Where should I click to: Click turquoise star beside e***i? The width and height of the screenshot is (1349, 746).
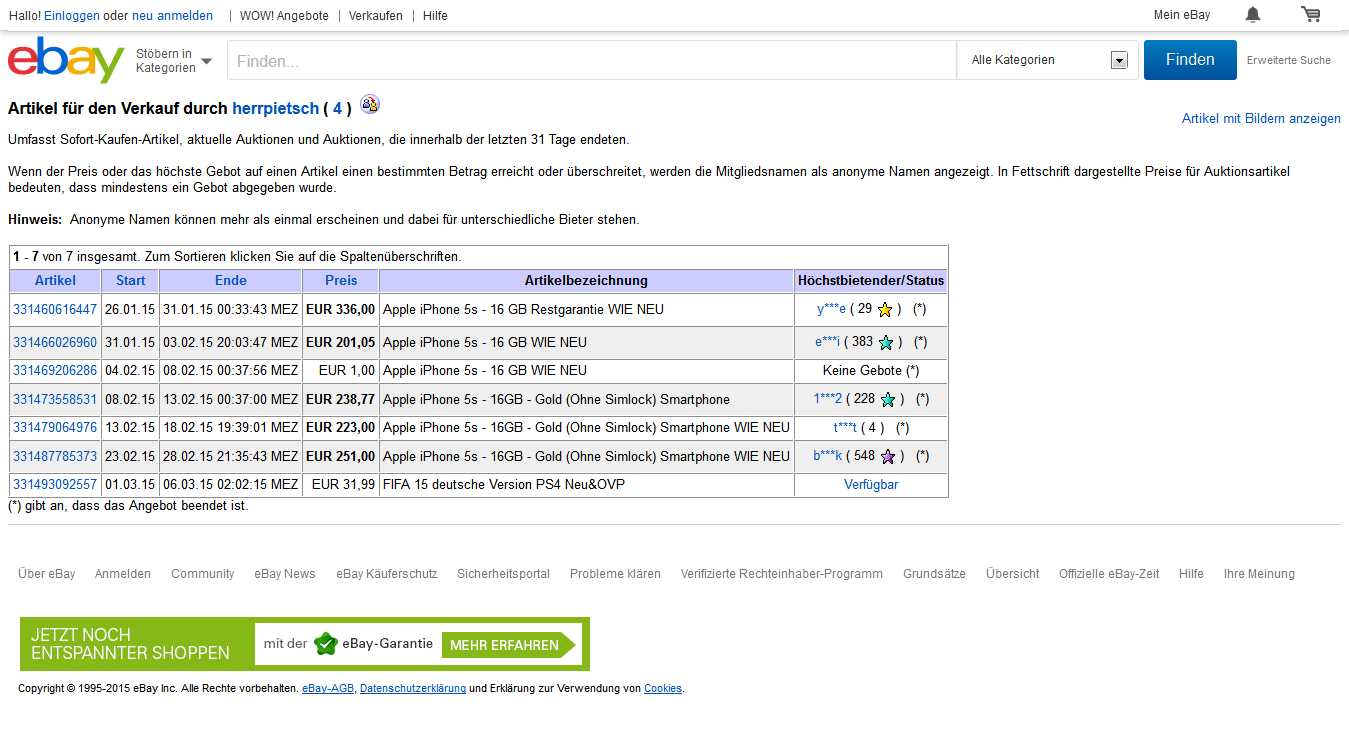885,343
